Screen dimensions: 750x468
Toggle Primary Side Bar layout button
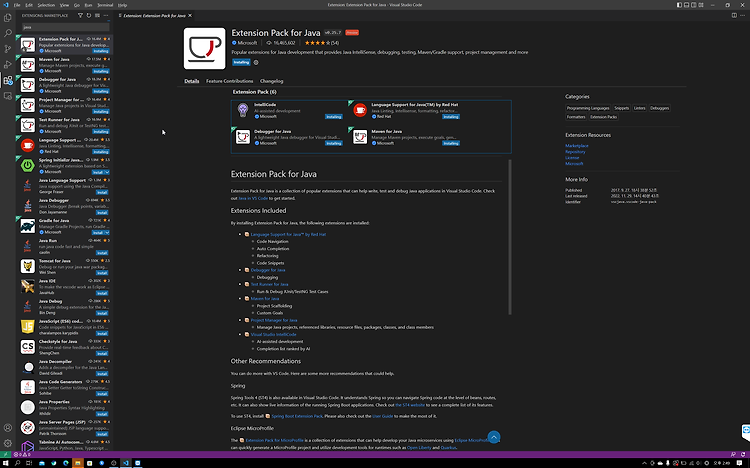[679, 5]
